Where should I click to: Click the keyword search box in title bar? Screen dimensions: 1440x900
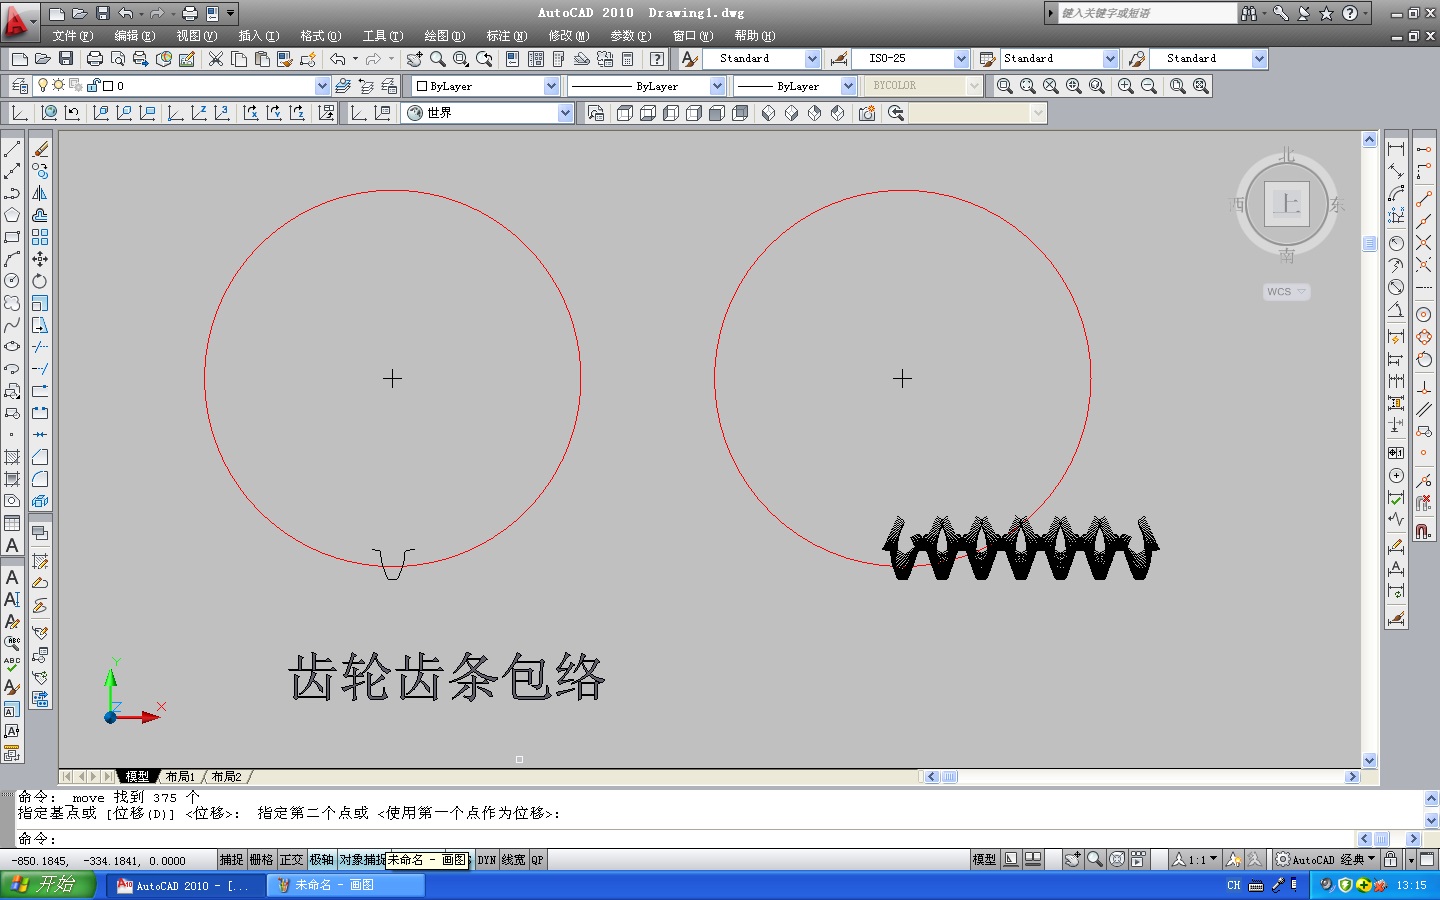coord(1147,13)
